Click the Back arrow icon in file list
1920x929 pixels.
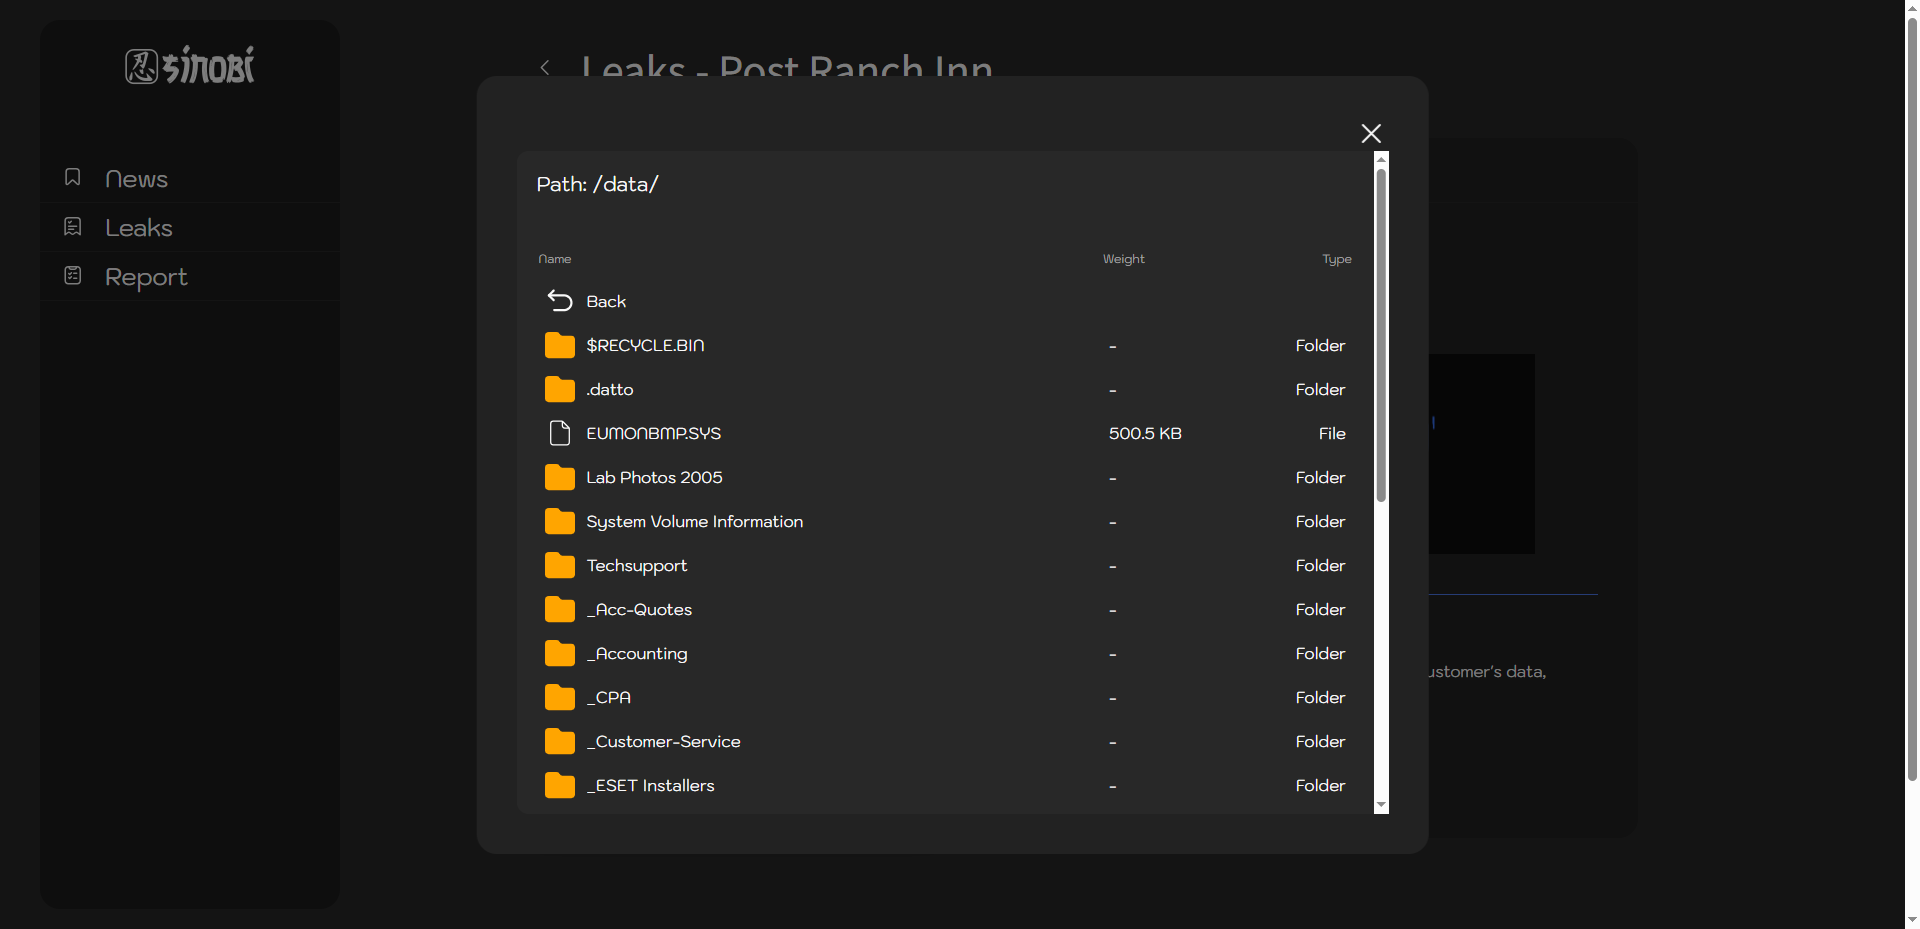(x=560, y=301)
